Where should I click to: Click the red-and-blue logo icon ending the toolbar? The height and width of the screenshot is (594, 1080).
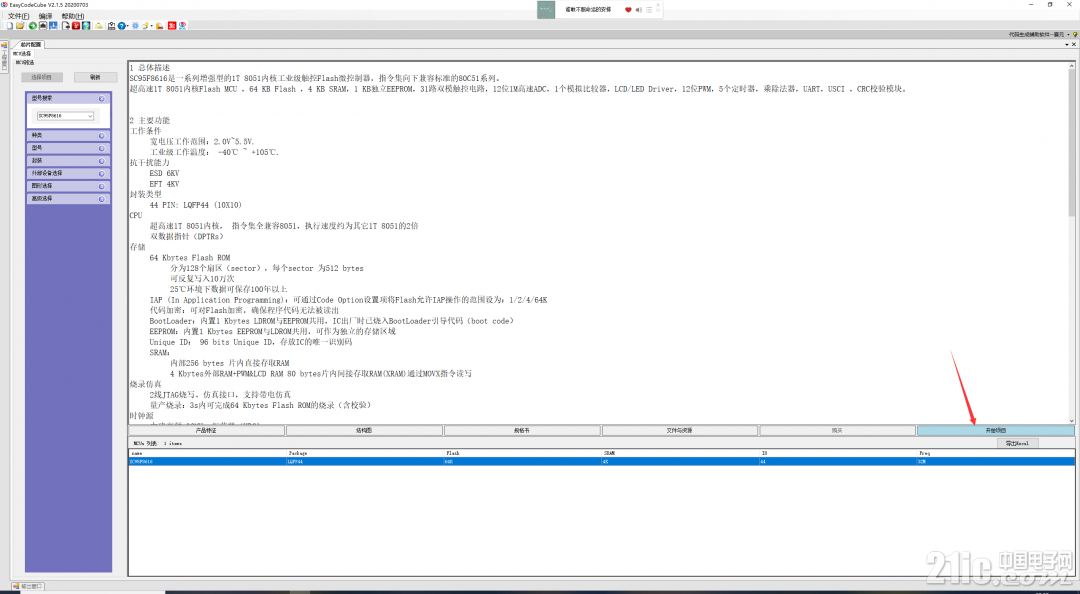(x=183, y=26)
